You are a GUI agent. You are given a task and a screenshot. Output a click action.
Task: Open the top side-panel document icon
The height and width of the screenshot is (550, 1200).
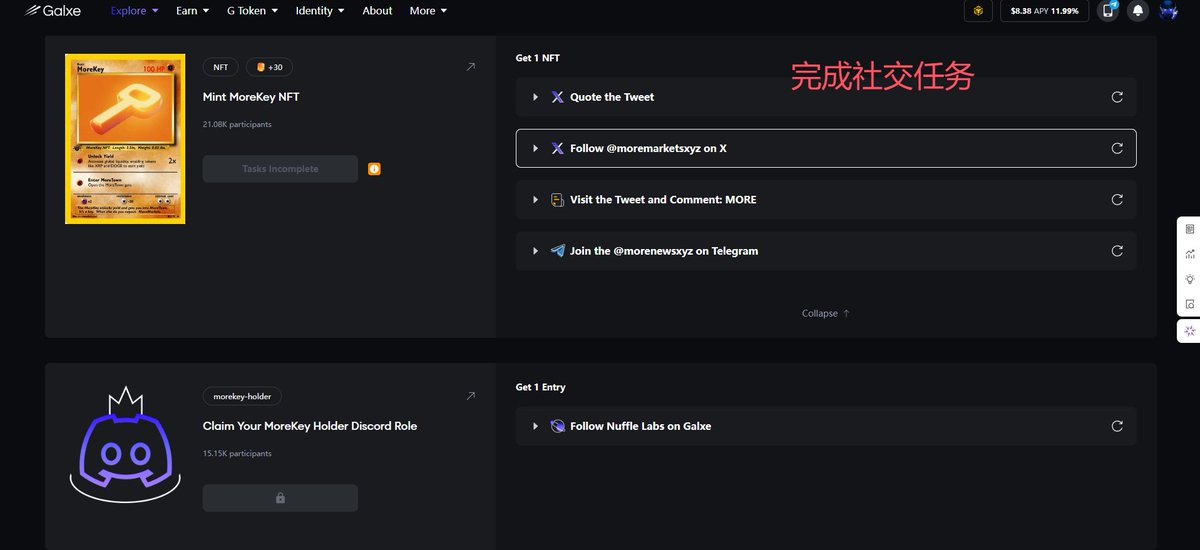pyautogui.click(x=1190, y=228)
